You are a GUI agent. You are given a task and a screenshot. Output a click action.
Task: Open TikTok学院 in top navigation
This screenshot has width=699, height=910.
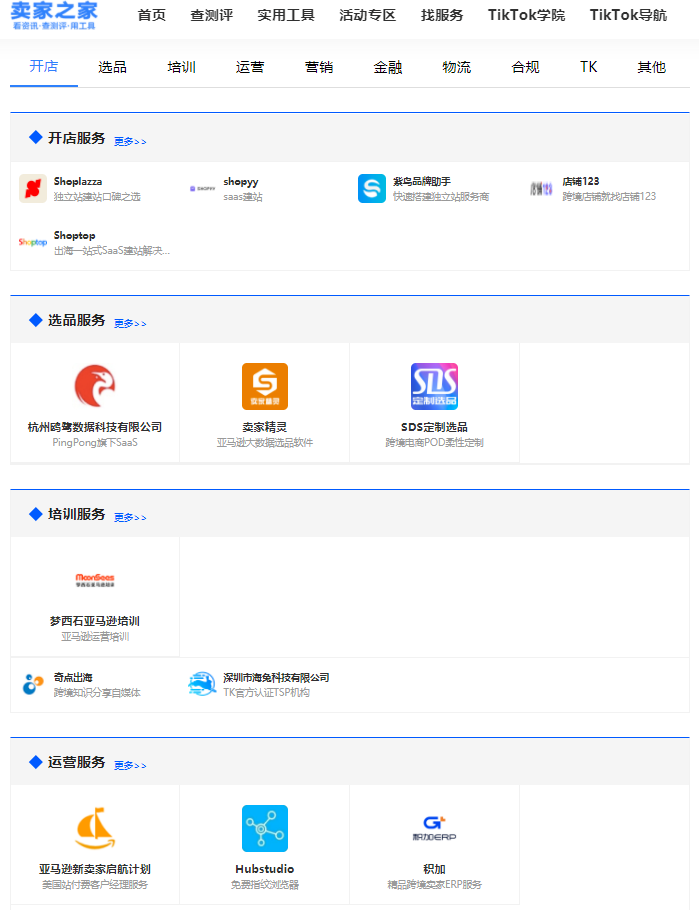point(527,15)
